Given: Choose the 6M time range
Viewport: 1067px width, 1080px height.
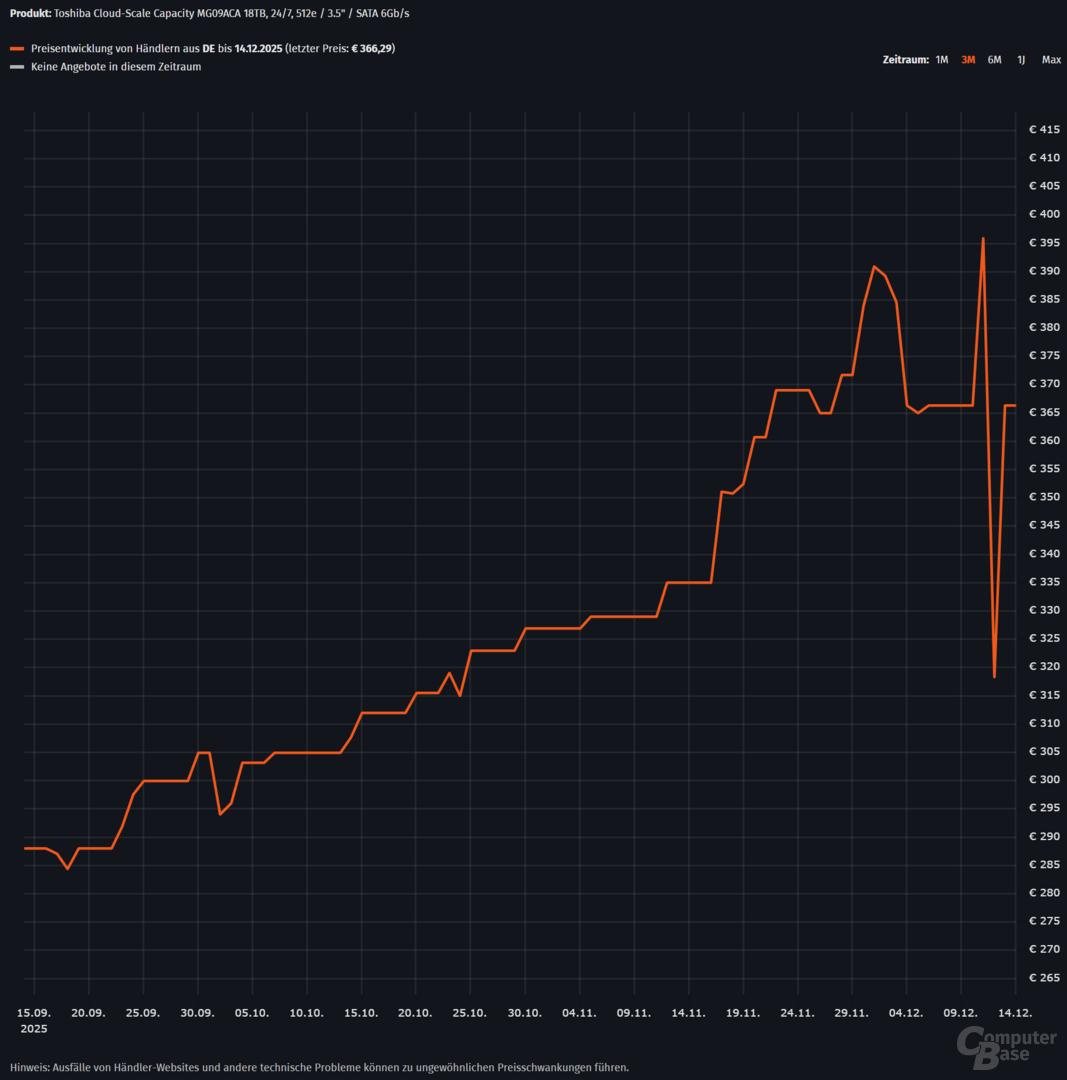Looking at the screenshot, I should pyautogui.click(x=994, y=60).
